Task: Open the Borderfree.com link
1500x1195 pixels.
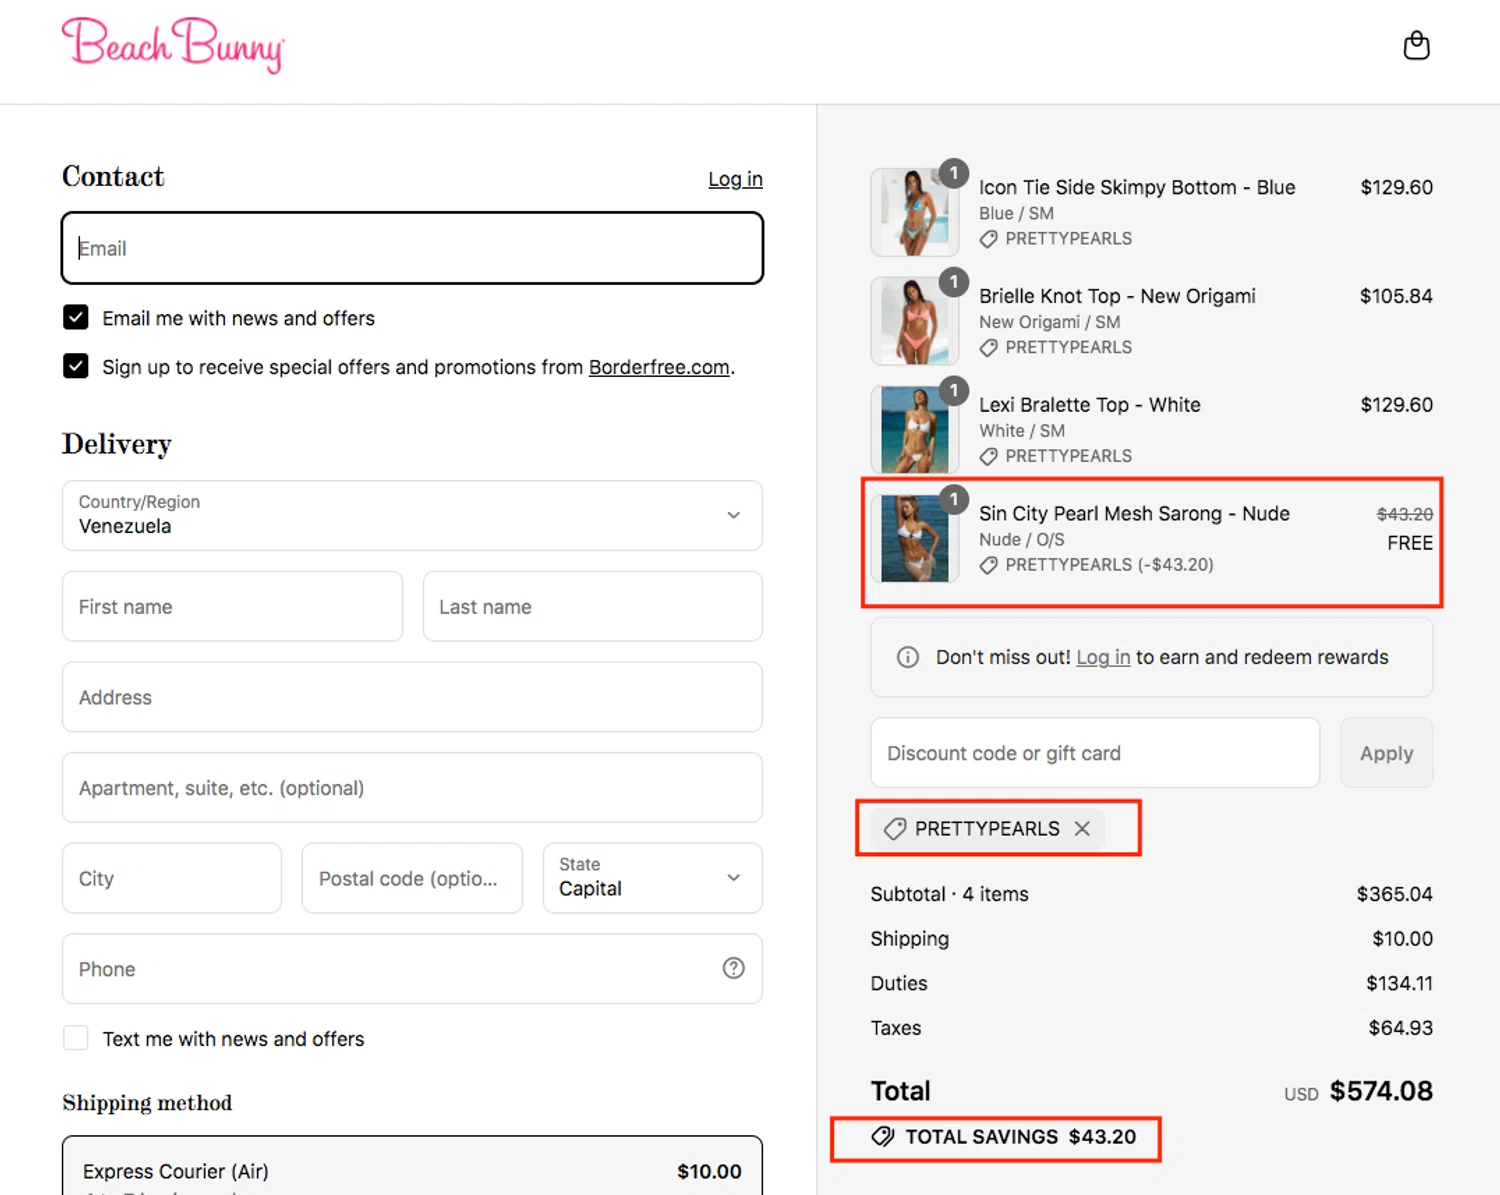Action: (659, 367)
